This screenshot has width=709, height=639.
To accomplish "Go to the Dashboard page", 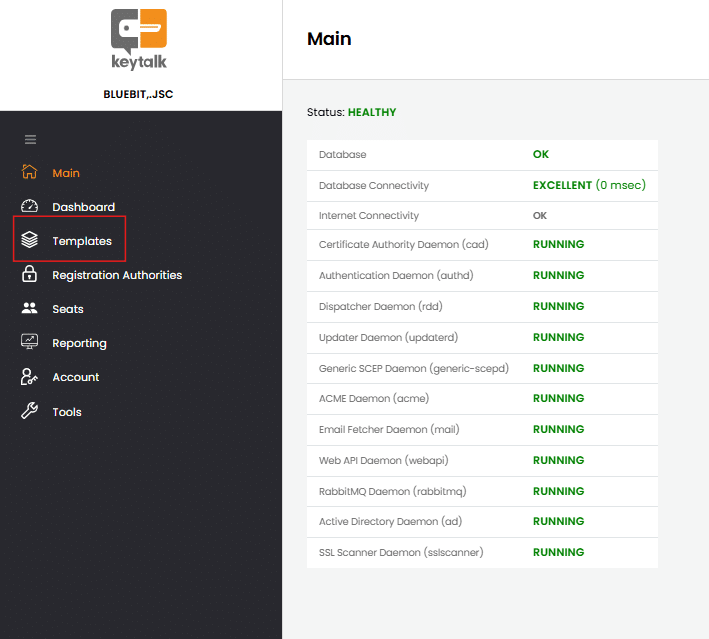I will pos(83,207).
